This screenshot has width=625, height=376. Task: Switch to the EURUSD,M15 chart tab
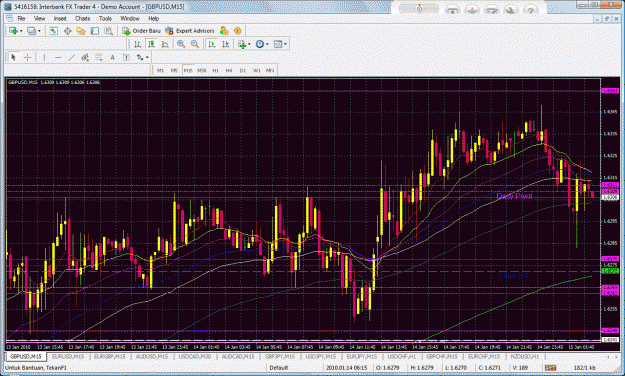tap(69, 356)
